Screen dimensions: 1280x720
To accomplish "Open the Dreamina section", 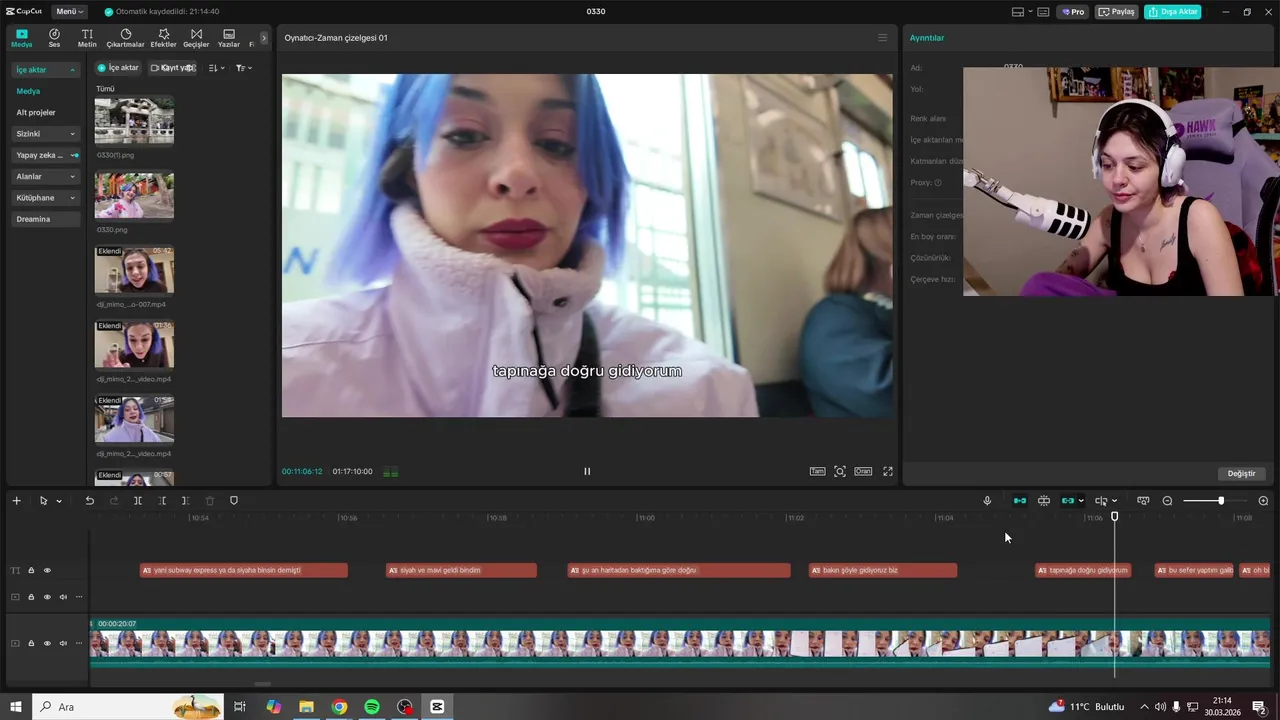I will point(45,219).
